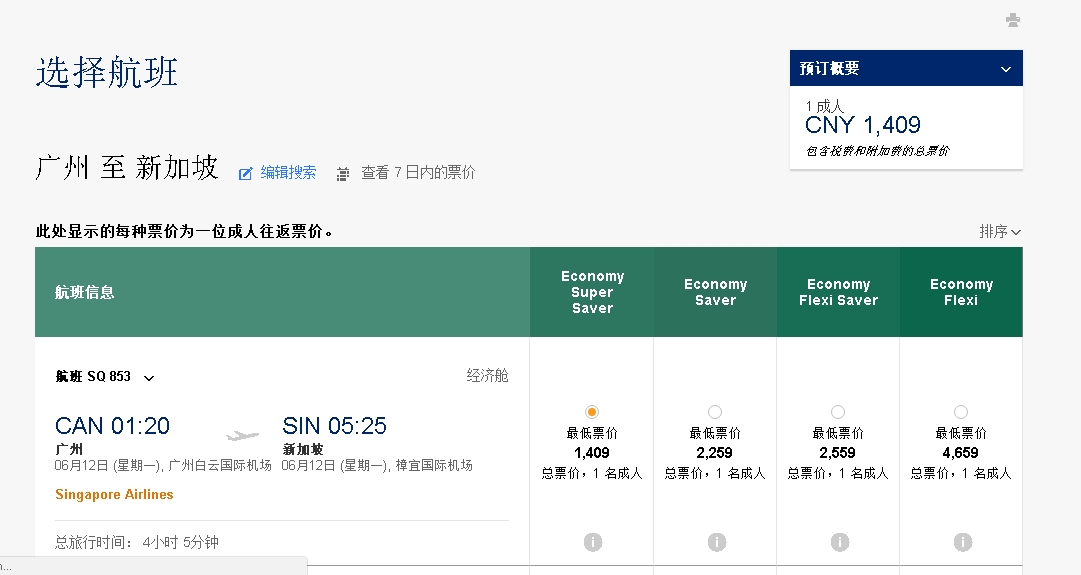This screenshot has height=575, width=1081.
Task: Click Economy Super Saver column header
Action: pyautogui.click(x=592, y=292)
